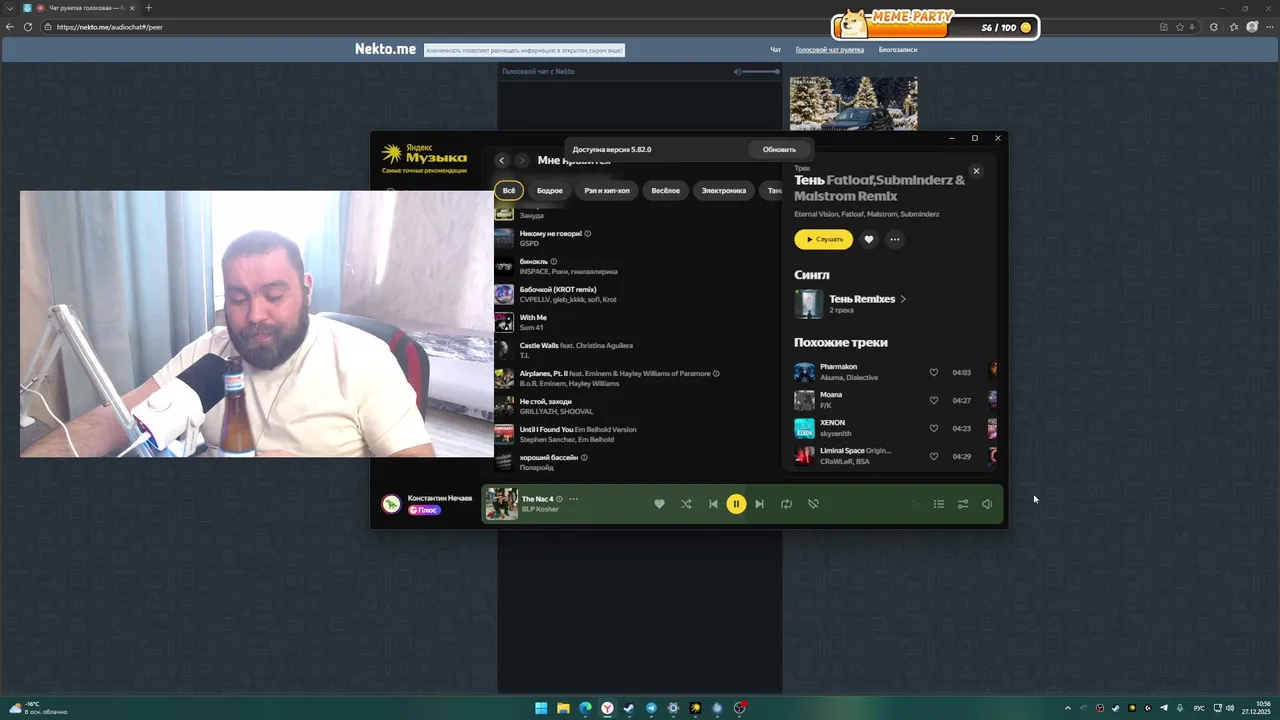Image resolution: width=1280 pixels, height=720 pixels.
Task: Click the Яндекс Музыка logo
Action: 424,155
